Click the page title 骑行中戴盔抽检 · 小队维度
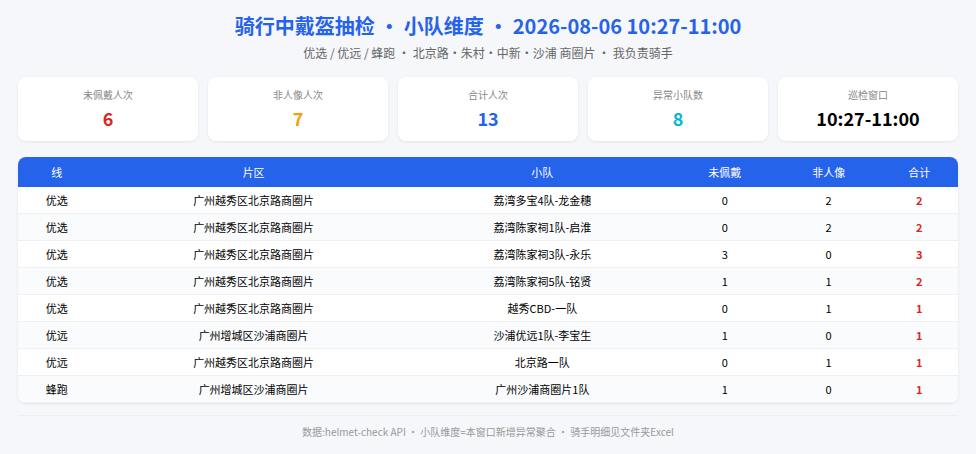Image resolution: width=976 pixels, height=454 pixels. point(359,27)
